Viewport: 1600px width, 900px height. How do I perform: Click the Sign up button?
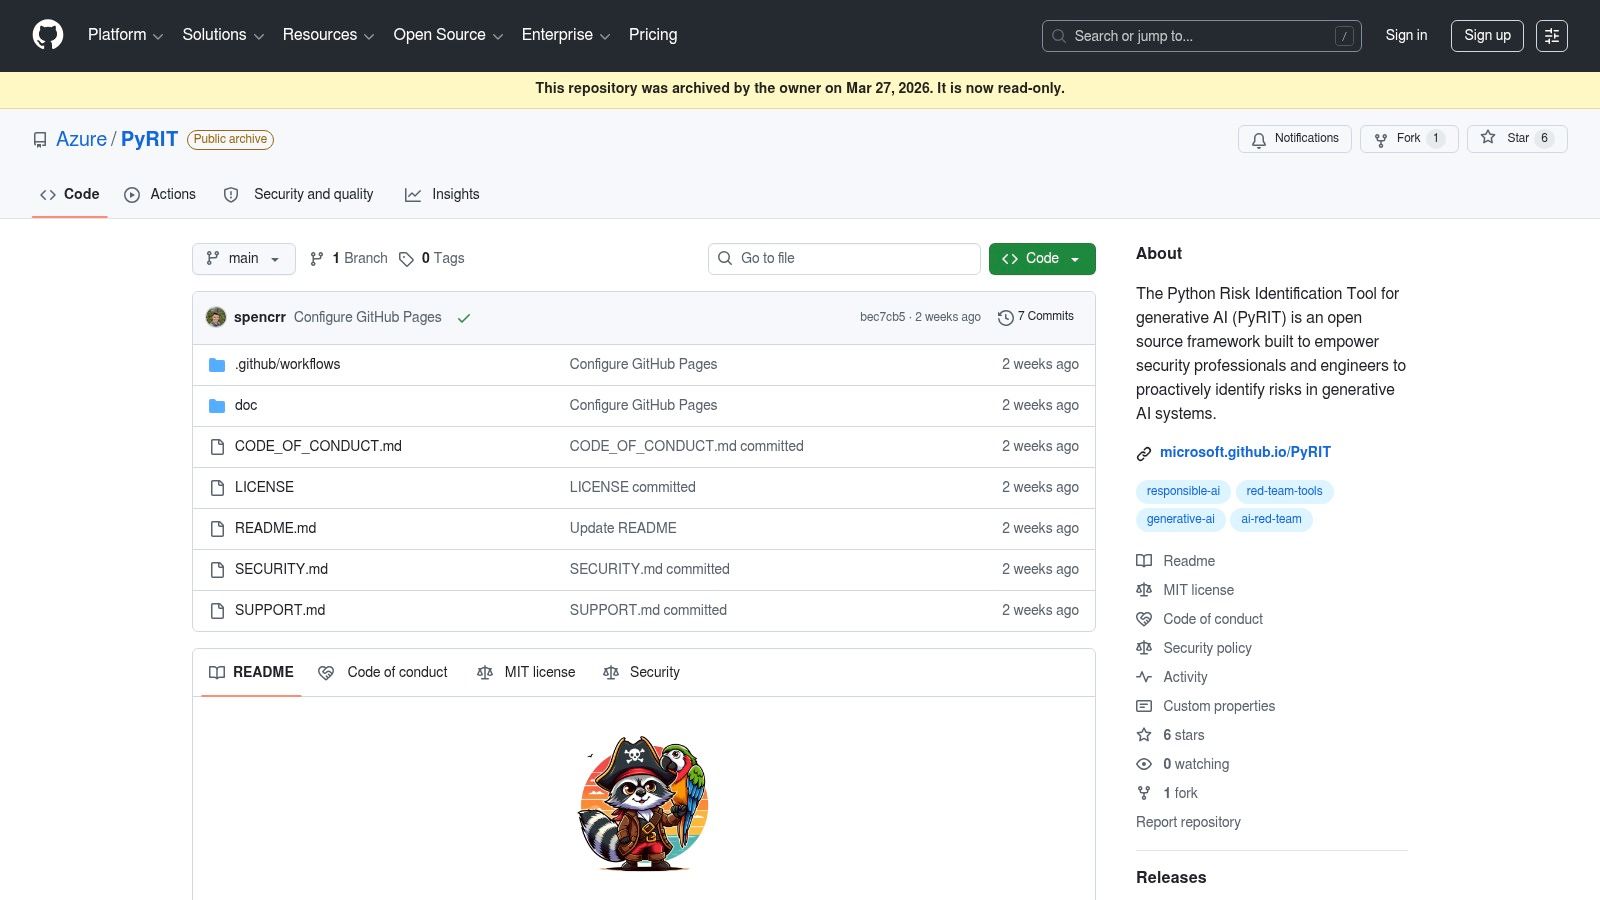pos(1487,35)
